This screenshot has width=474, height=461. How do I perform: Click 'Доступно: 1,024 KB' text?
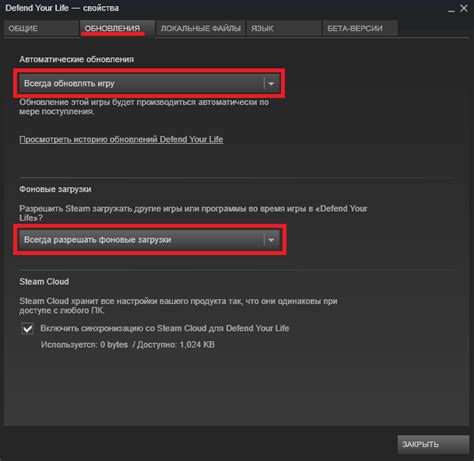coord(176,345)
